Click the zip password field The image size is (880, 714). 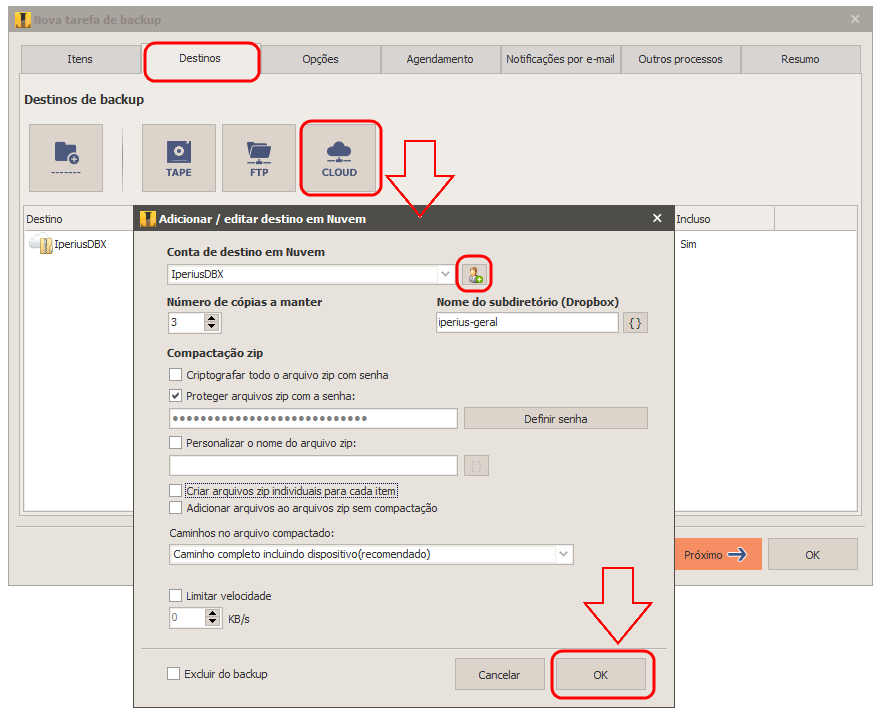pyautogui.click(x=313, y=419)
